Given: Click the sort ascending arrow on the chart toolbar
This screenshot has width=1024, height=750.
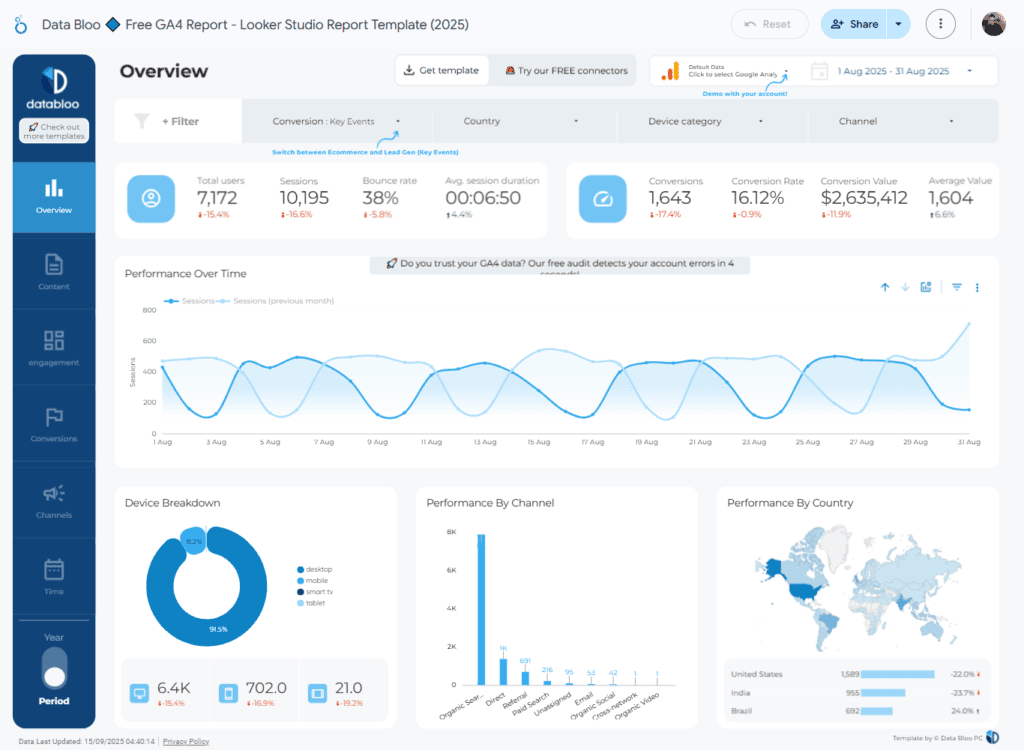Looking at the screenshot, I should pyautogui.click(x=885, y=287).
